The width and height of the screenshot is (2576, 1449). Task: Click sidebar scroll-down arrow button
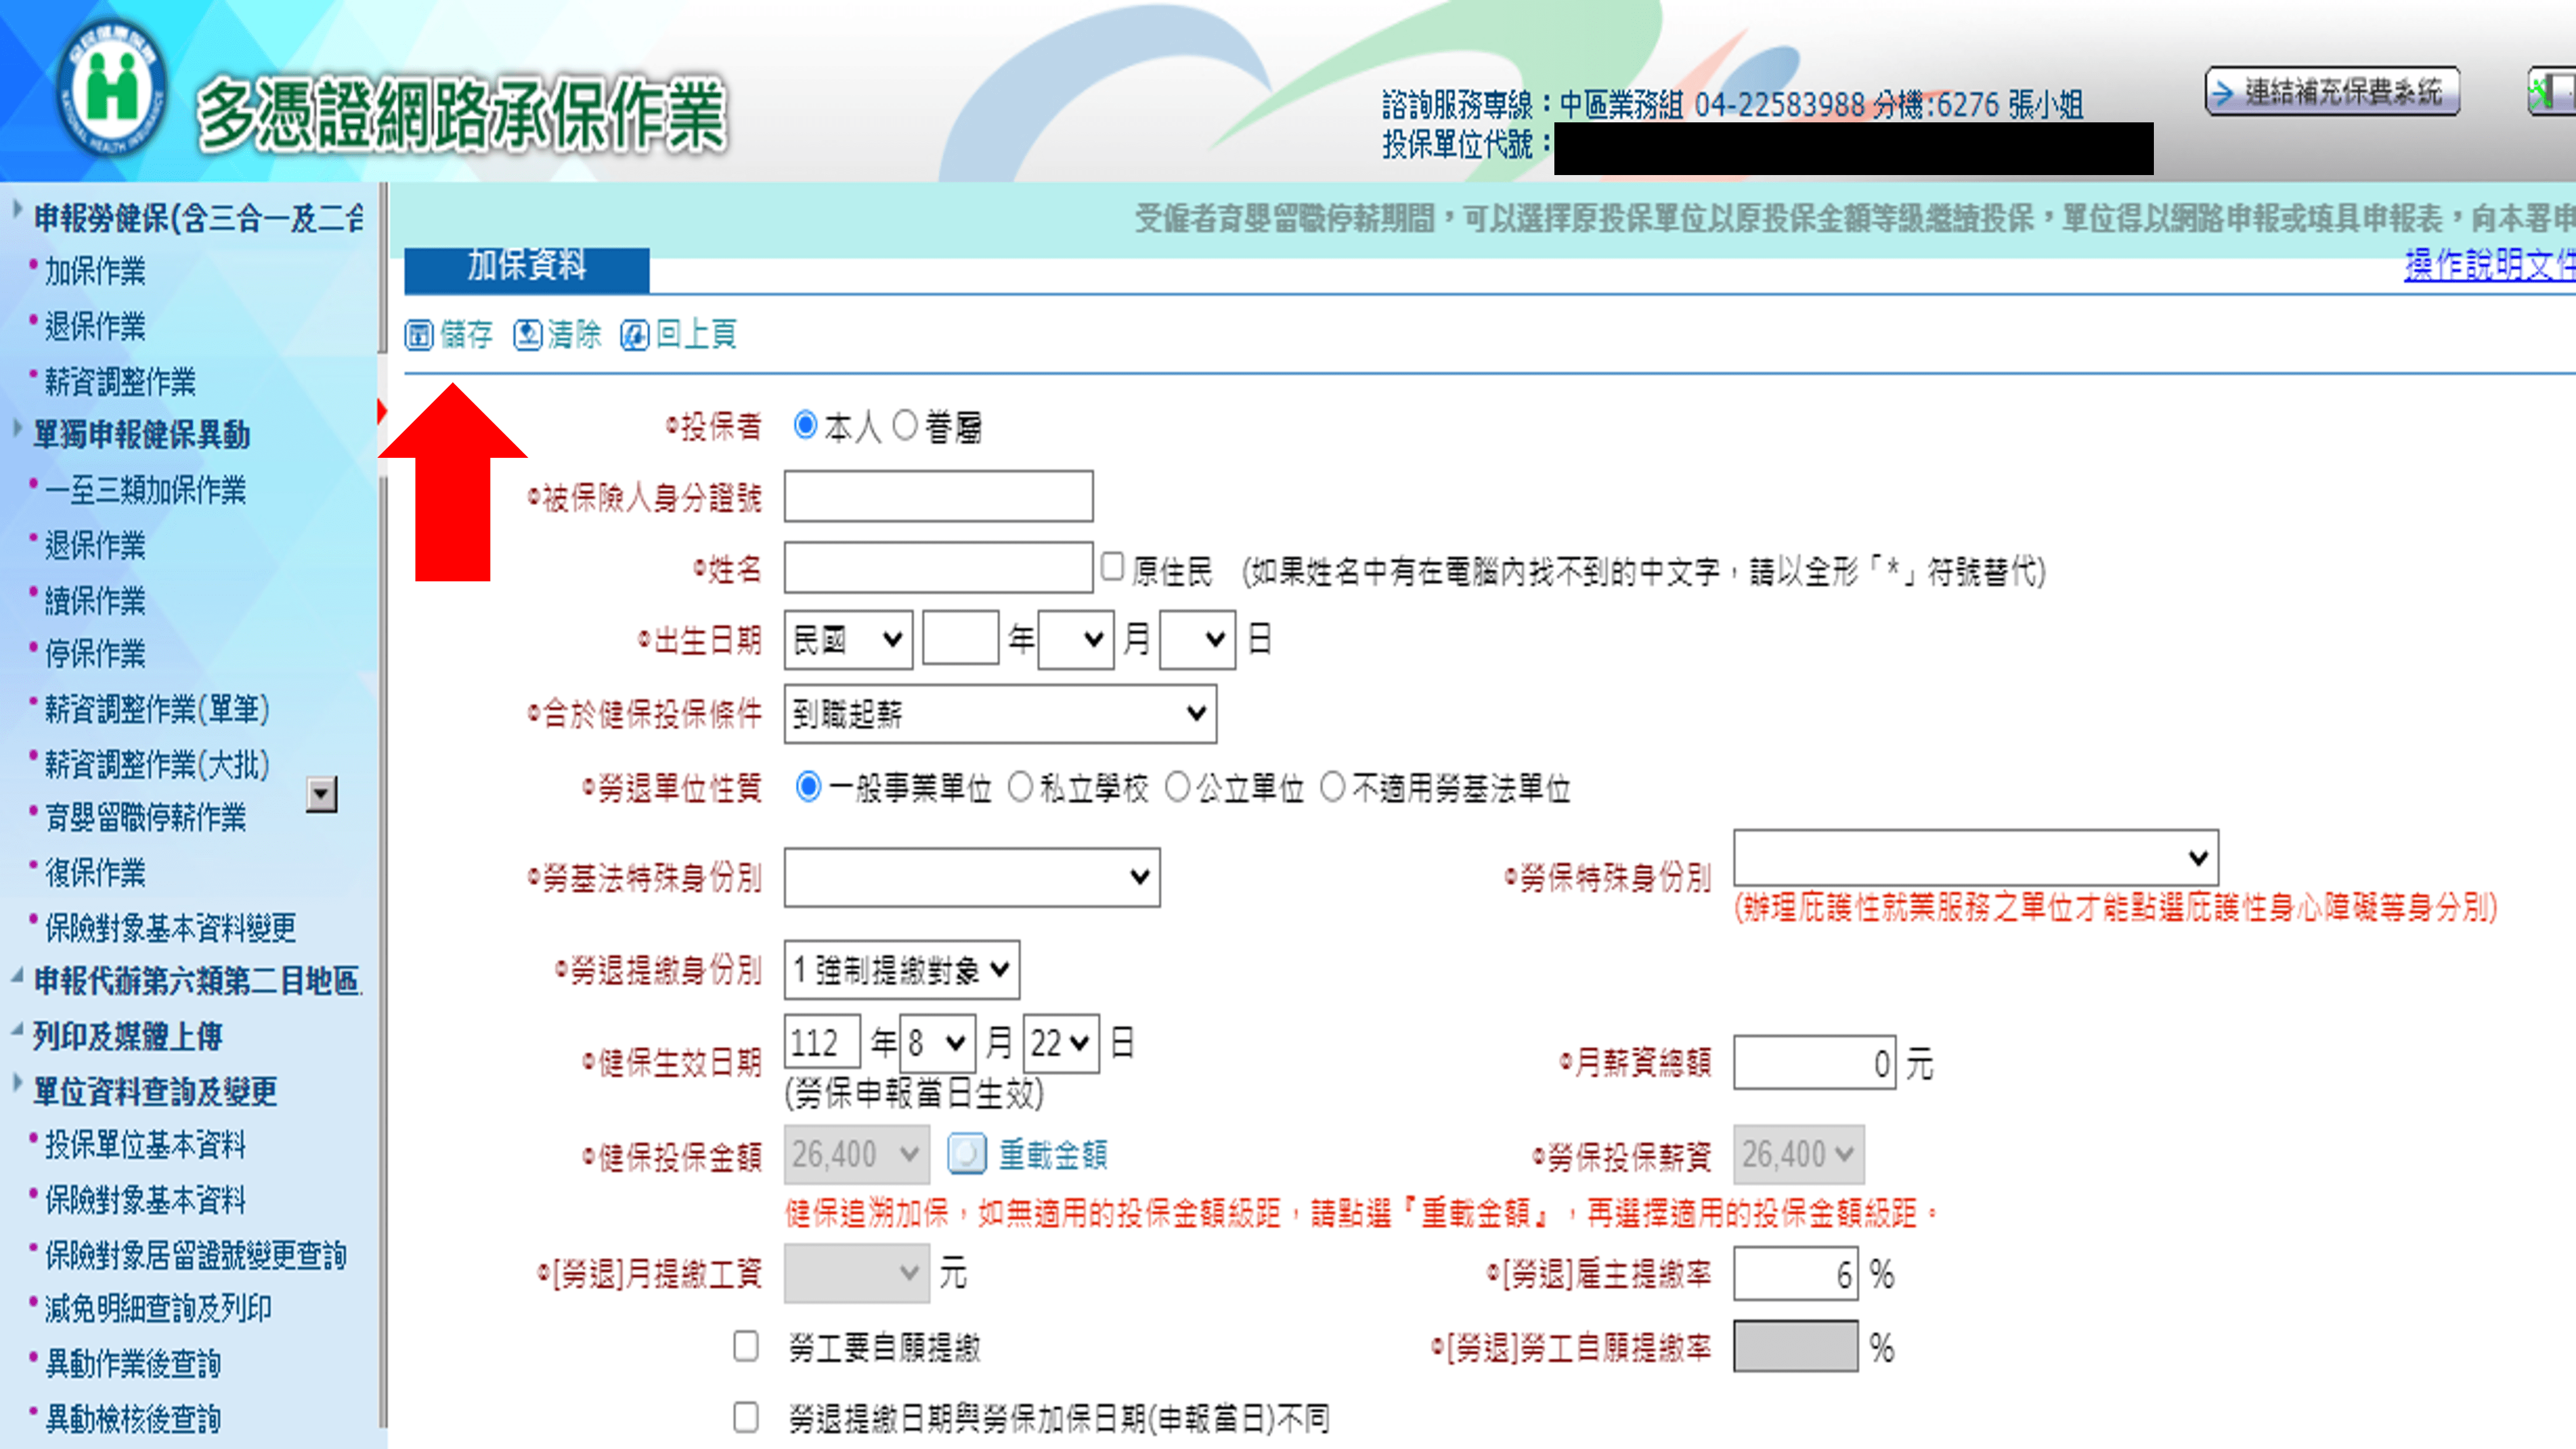(x=321, y=794)
